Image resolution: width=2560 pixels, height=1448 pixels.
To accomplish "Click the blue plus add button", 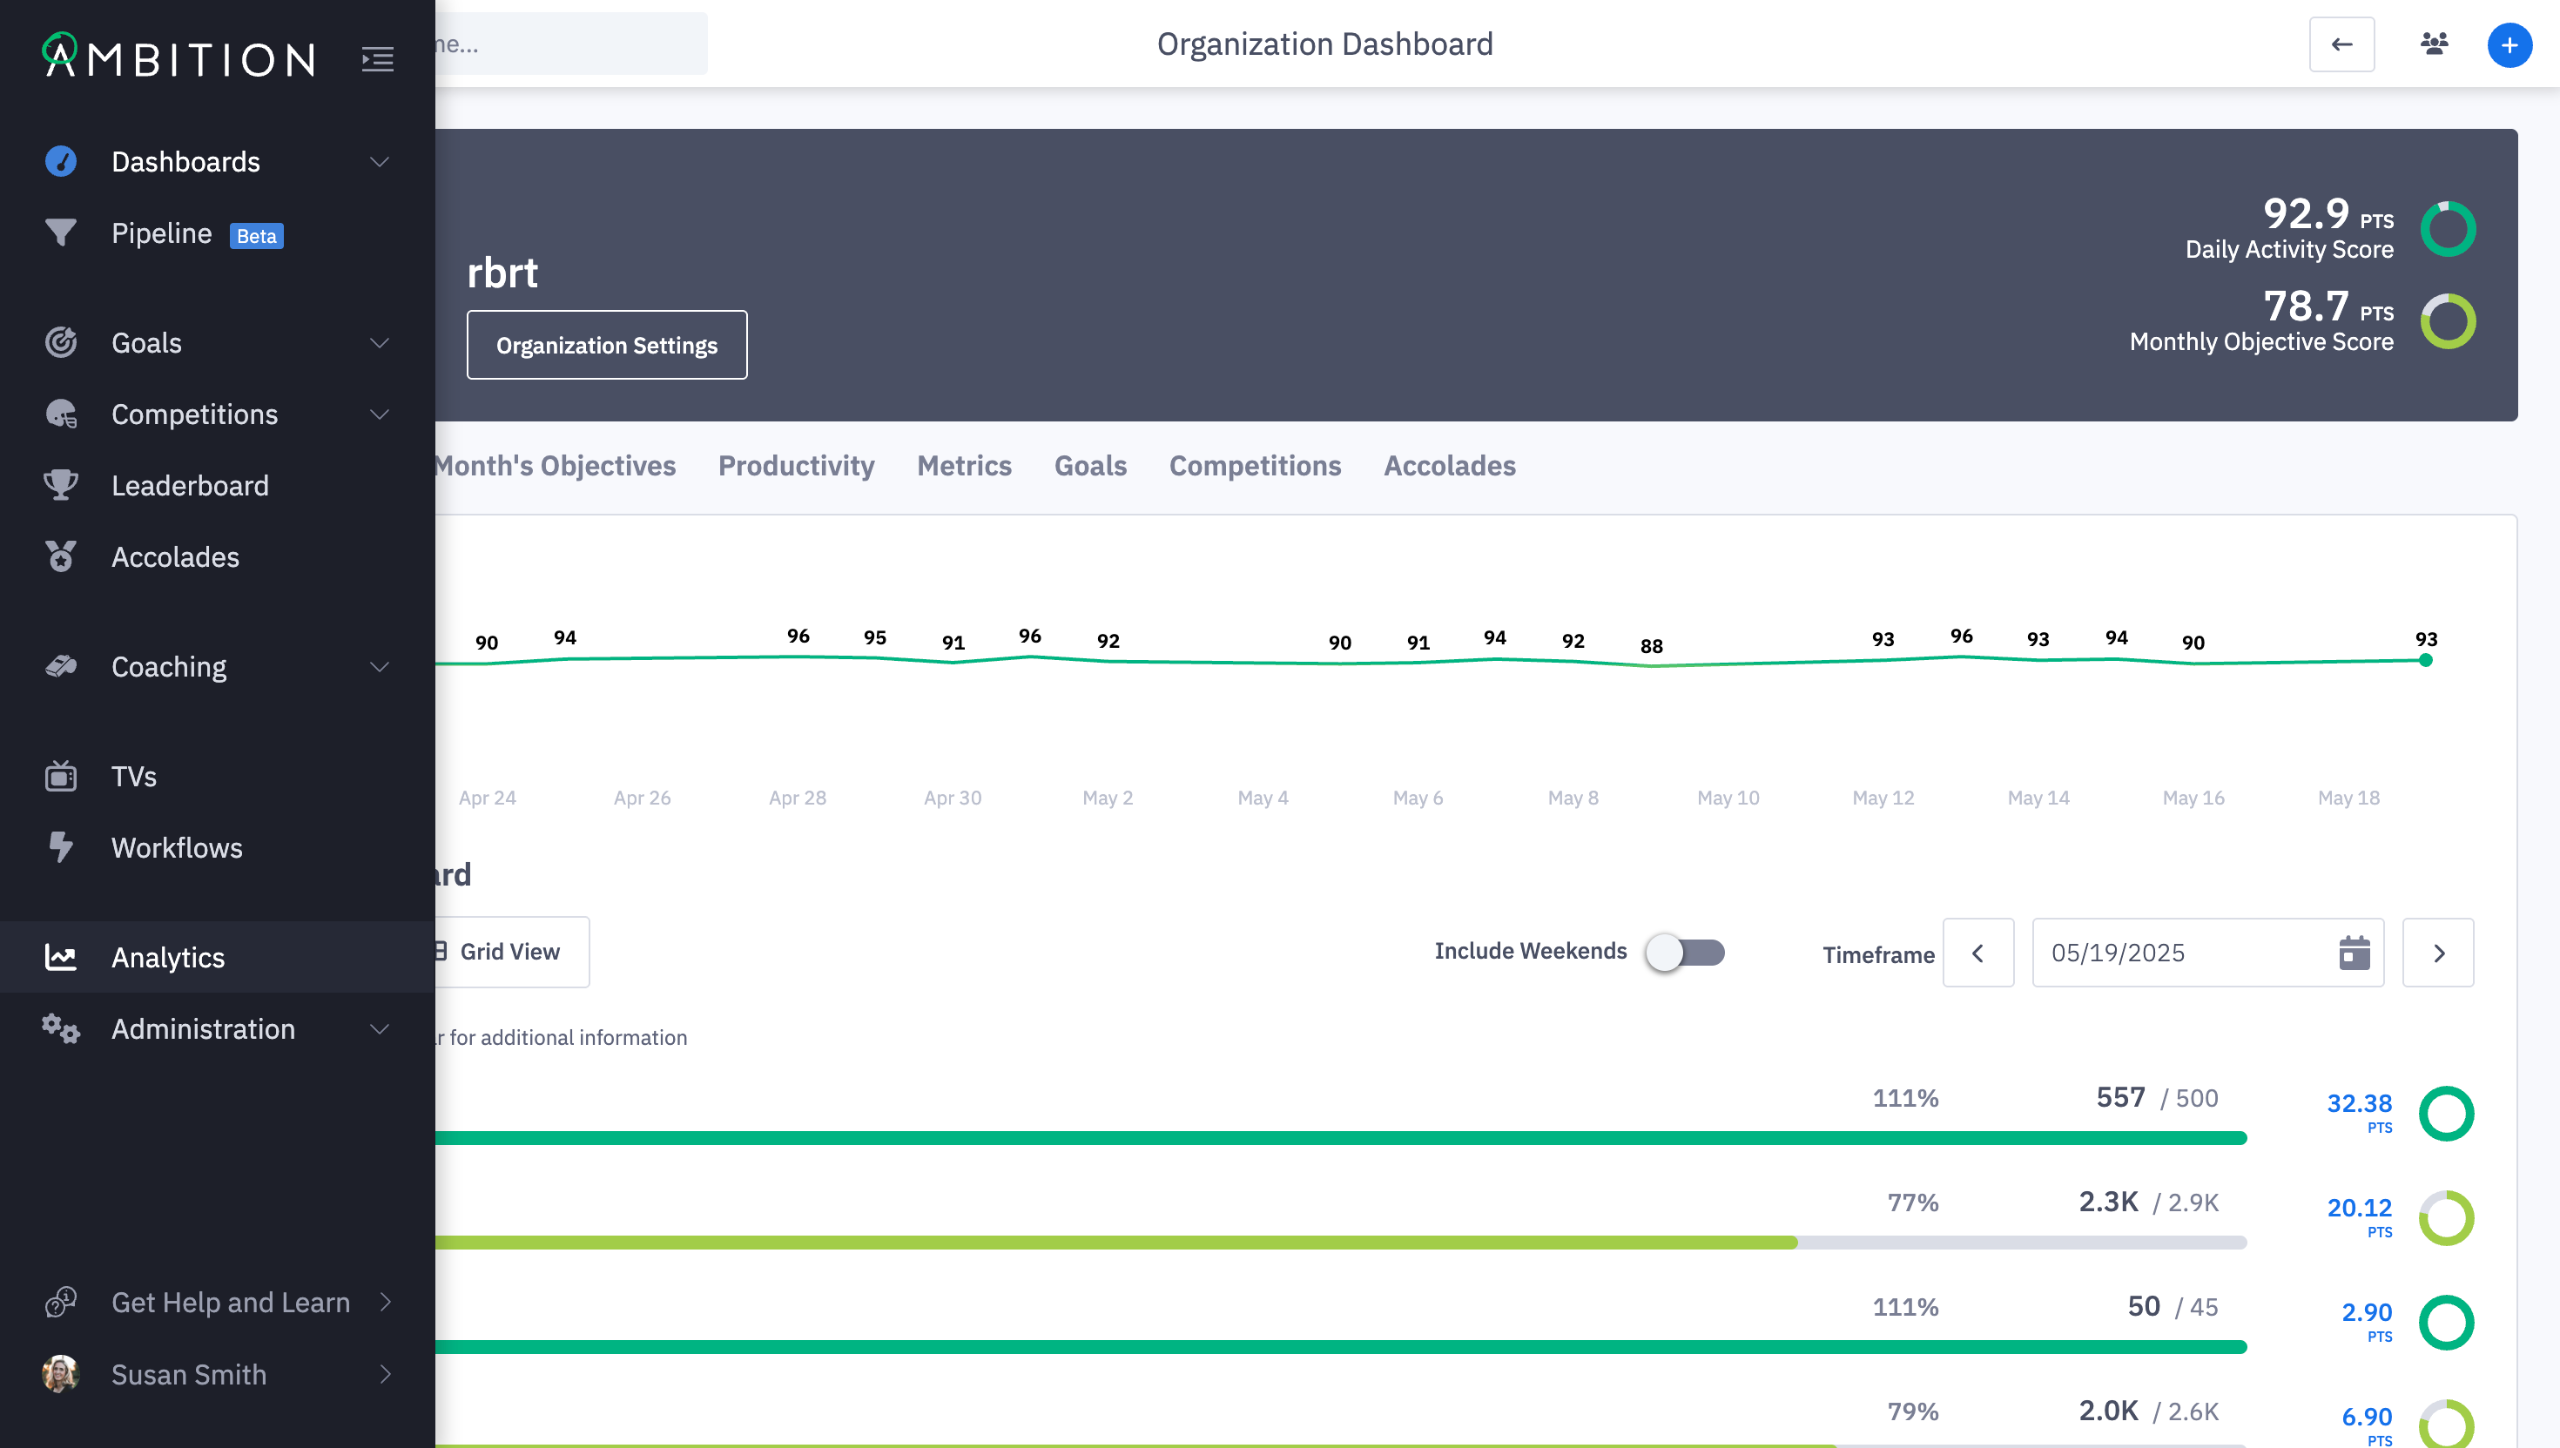I will (x=2508, y=45).
